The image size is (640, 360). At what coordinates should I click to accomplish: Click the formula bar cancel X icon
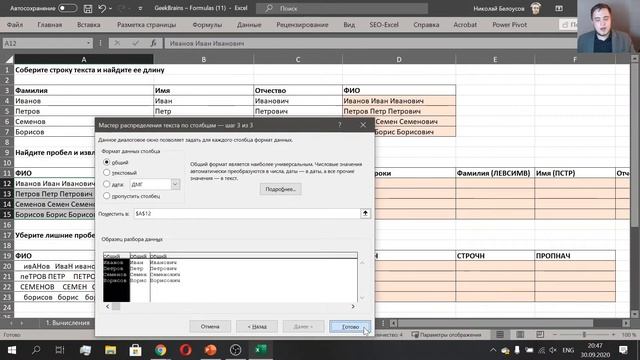(117, 43)
